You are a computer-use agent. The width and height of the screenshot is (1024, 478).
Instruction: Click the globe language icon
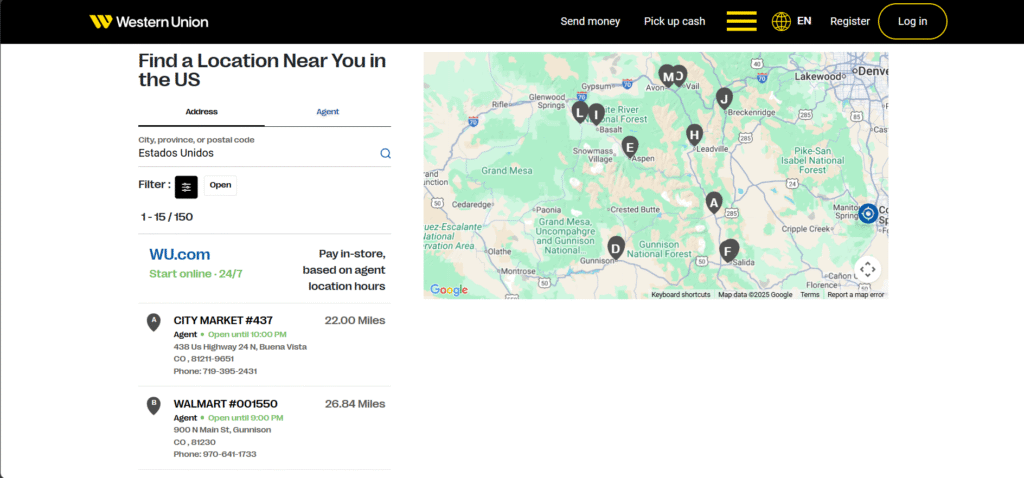[781, 21]
